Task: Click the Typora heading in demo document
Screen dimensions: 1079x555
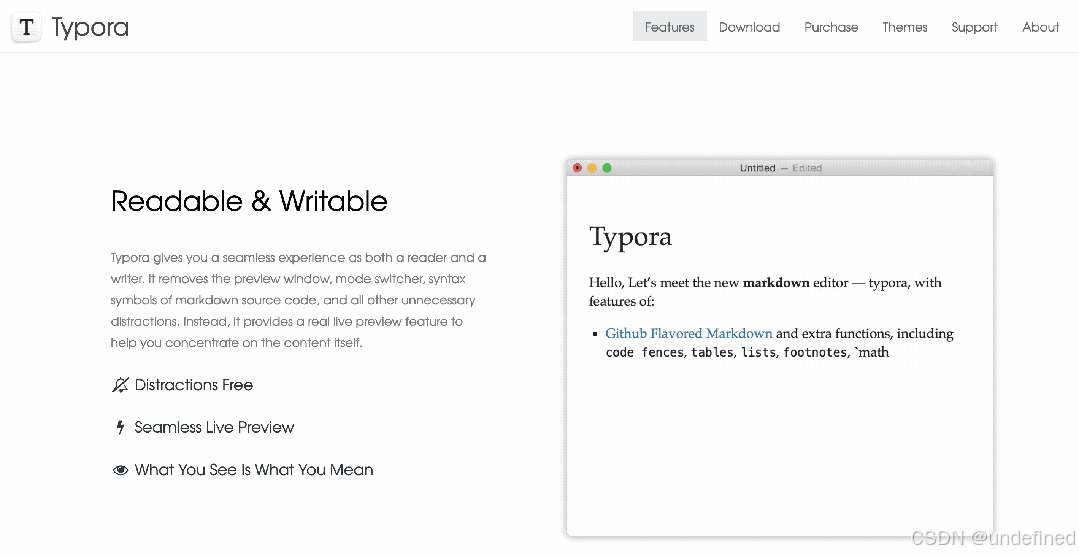Action: pyautogui.click(x=630, y=237)
